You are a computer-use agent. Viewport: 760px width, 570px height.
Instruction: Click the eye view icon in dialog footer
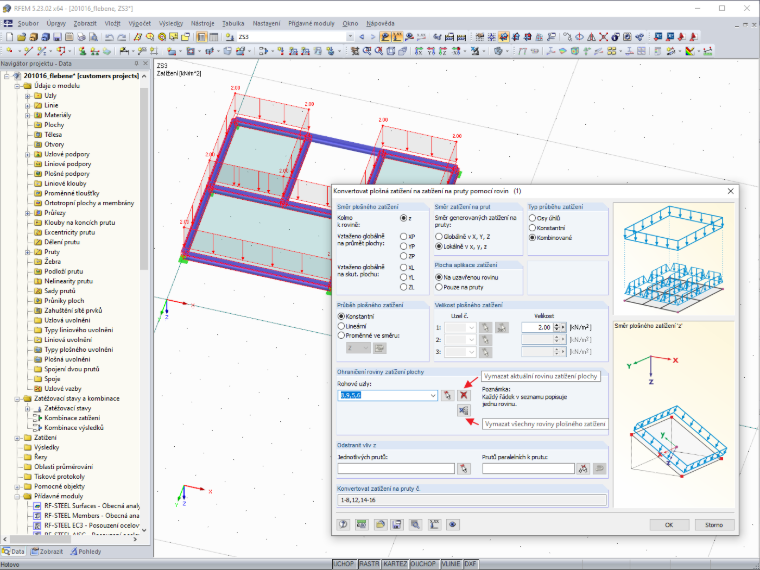click(453, 524)
